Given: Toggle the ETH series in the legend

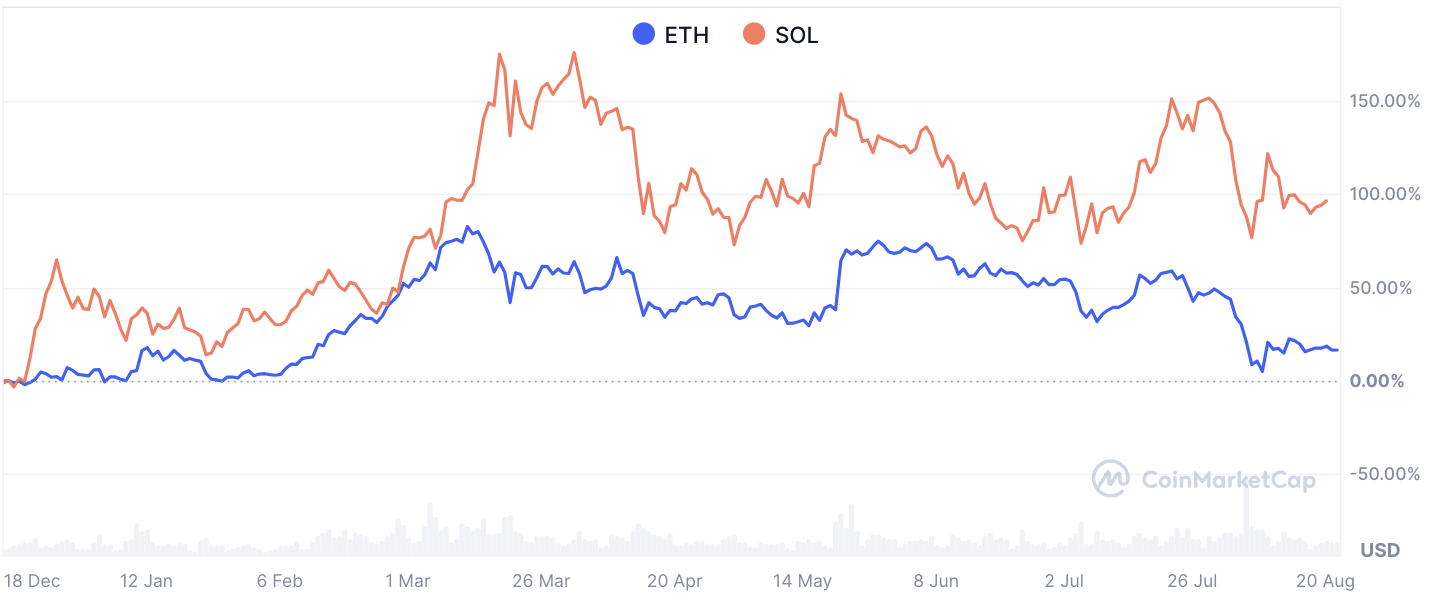Looking at the screenshot, I should 671,35.
